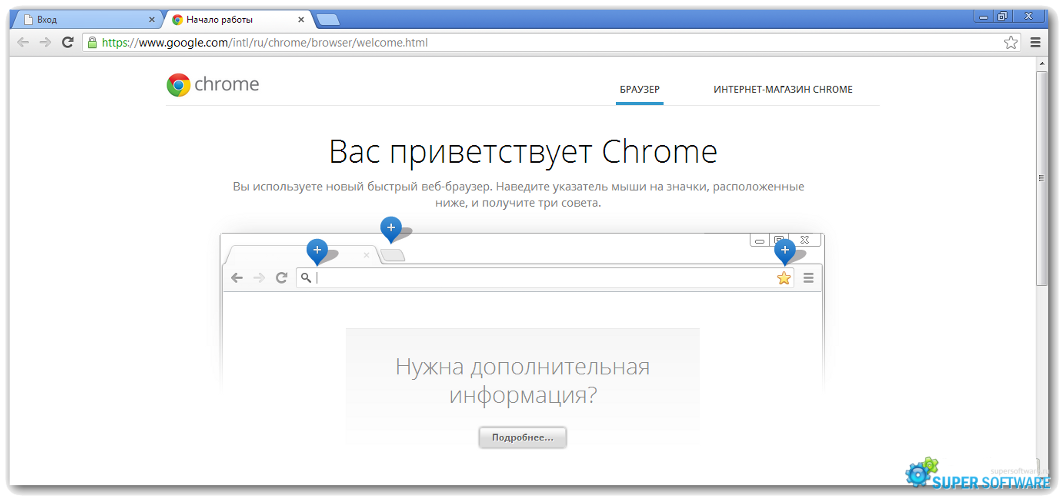Minimize the Chrome window
Image resolution: width=1063 pixels, height=500 pixels.
(x=982, y=16)
